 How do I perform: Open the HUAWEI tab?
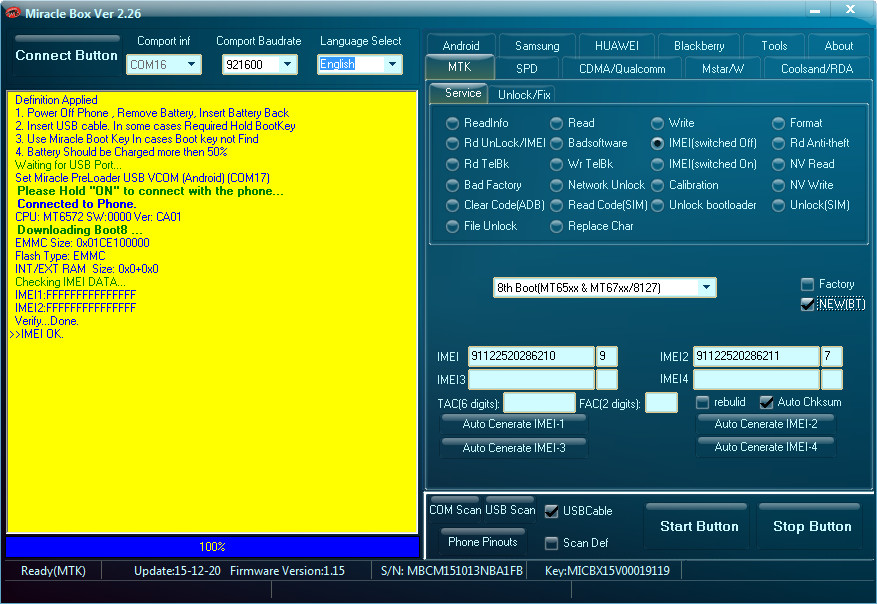click(616, 46)
